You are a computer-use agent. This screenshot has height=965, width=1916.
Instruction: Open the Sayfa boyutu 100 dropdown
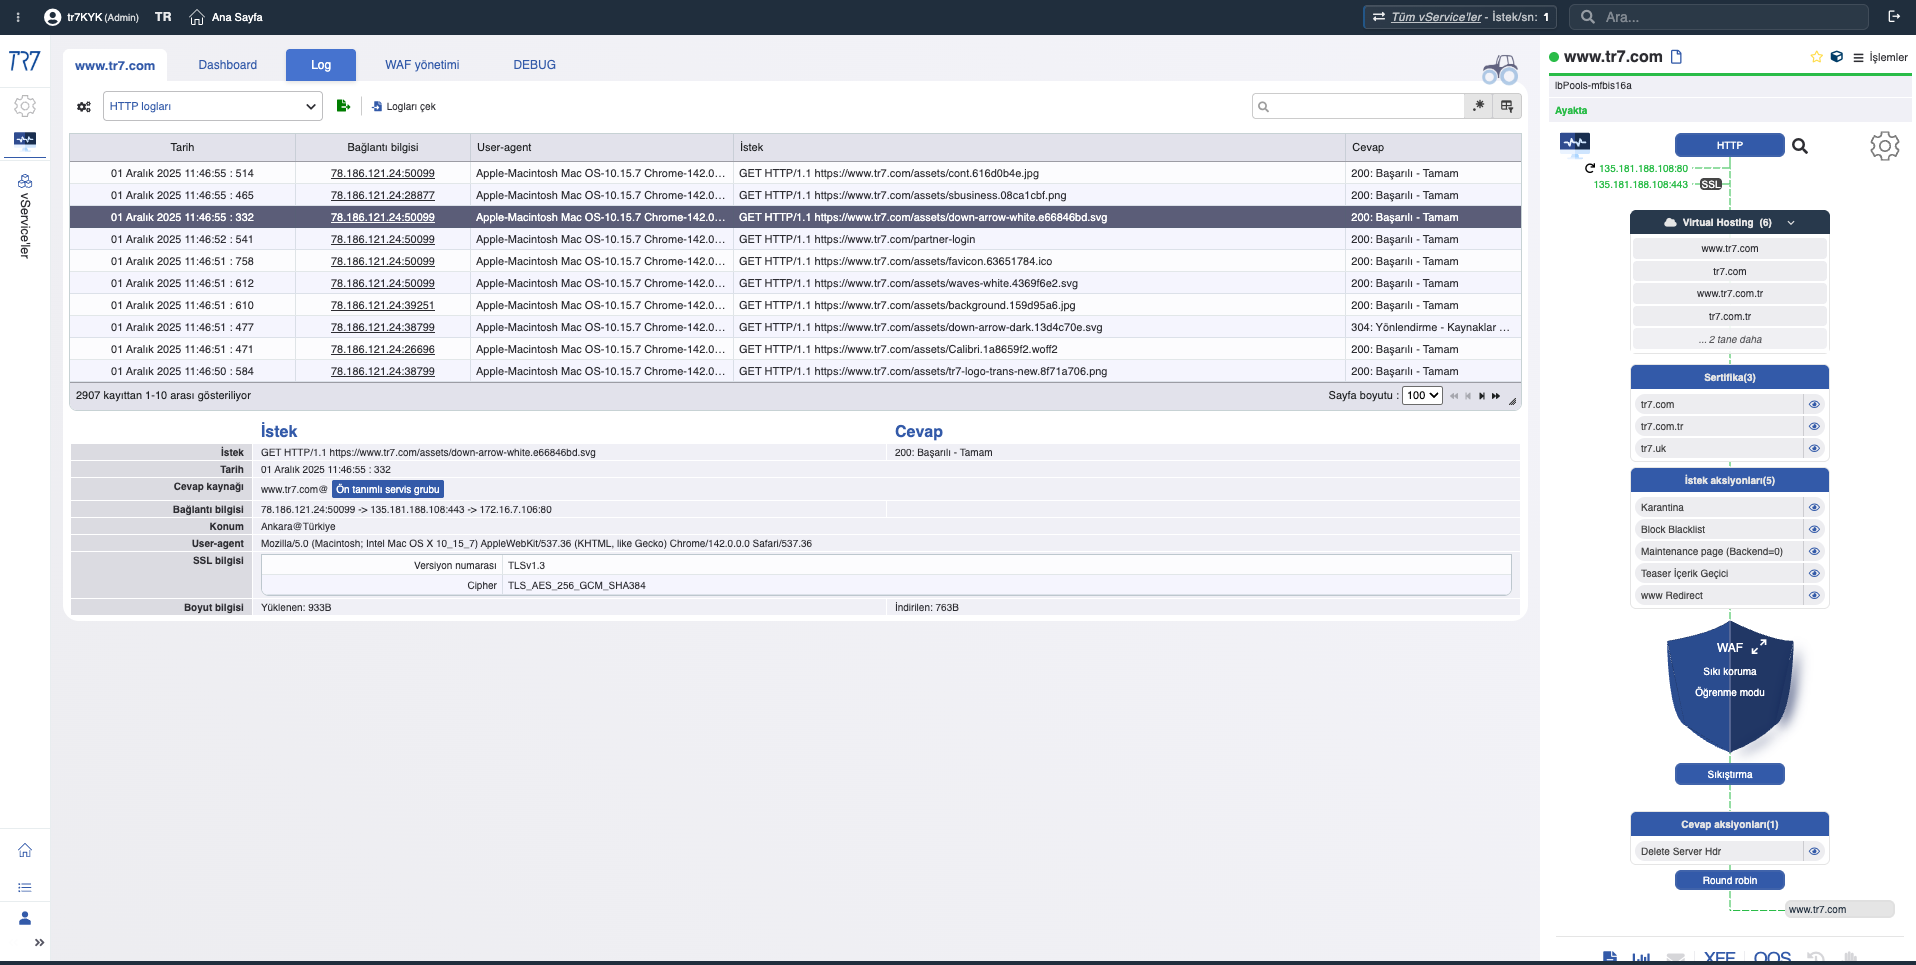point(1422,396)
